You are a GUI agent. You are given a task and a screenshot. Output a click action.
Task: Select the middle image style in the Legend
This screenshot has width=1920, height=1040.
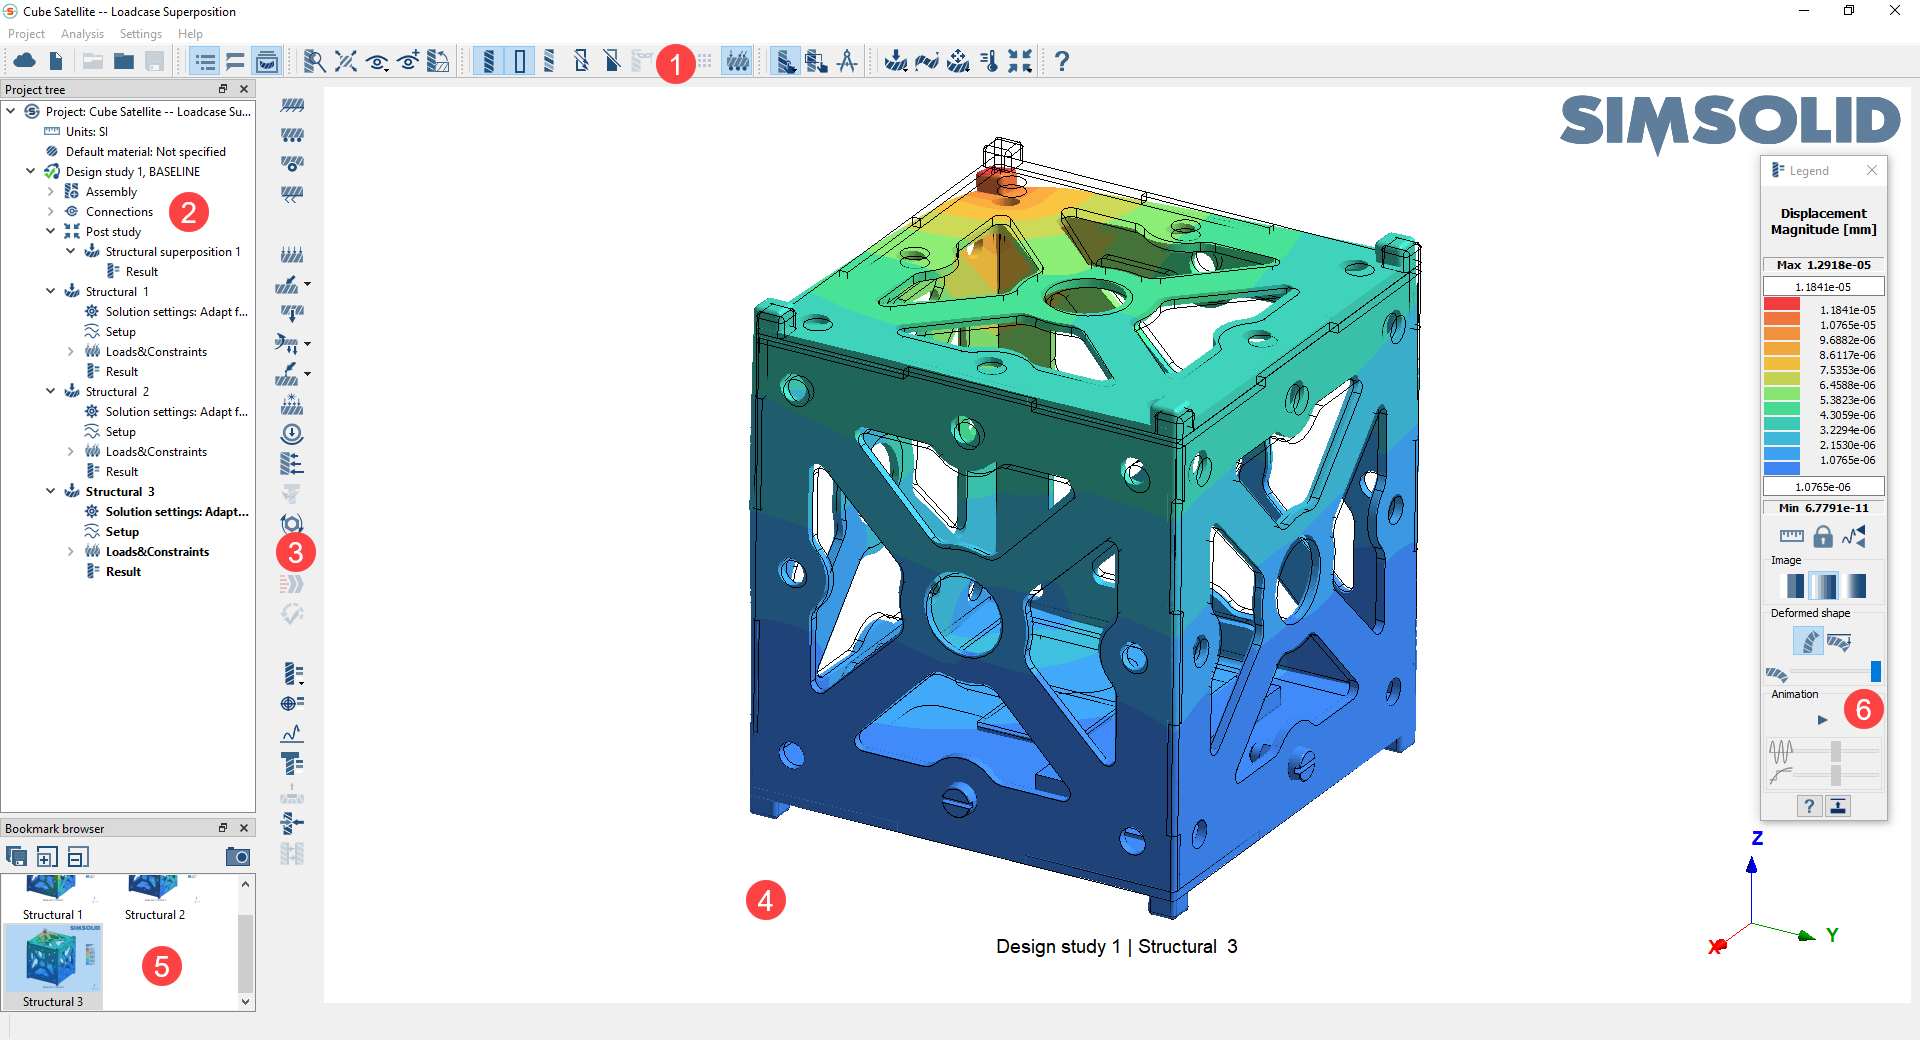tap(1823, 586)
